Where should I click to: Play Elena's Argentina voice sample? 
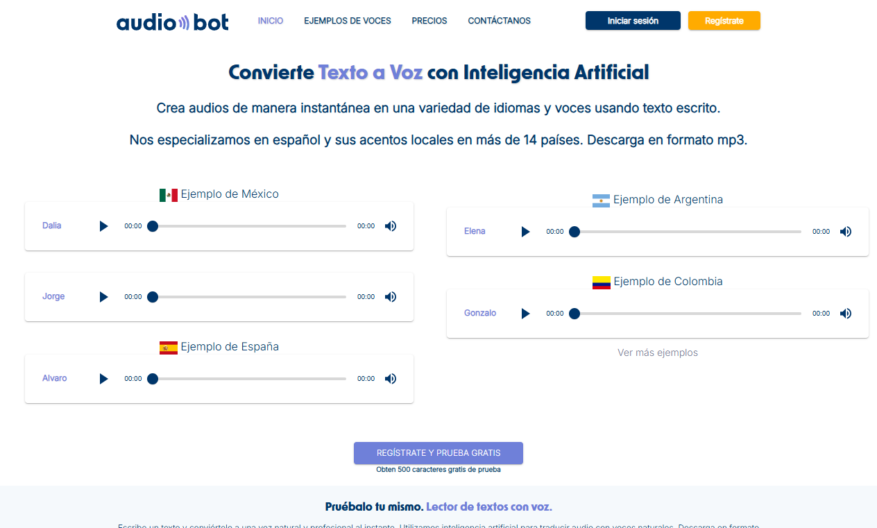(x=525, y=232)
